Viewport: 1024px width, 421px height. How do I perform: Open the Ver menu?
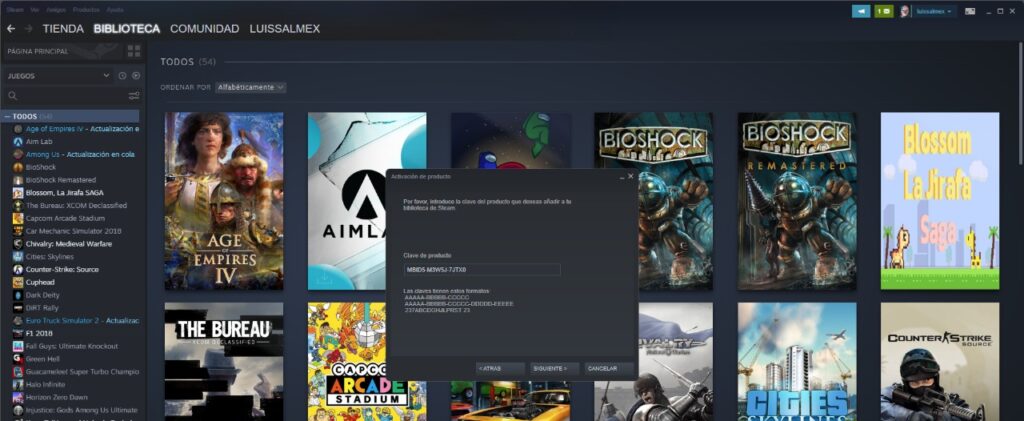[35, 10]
